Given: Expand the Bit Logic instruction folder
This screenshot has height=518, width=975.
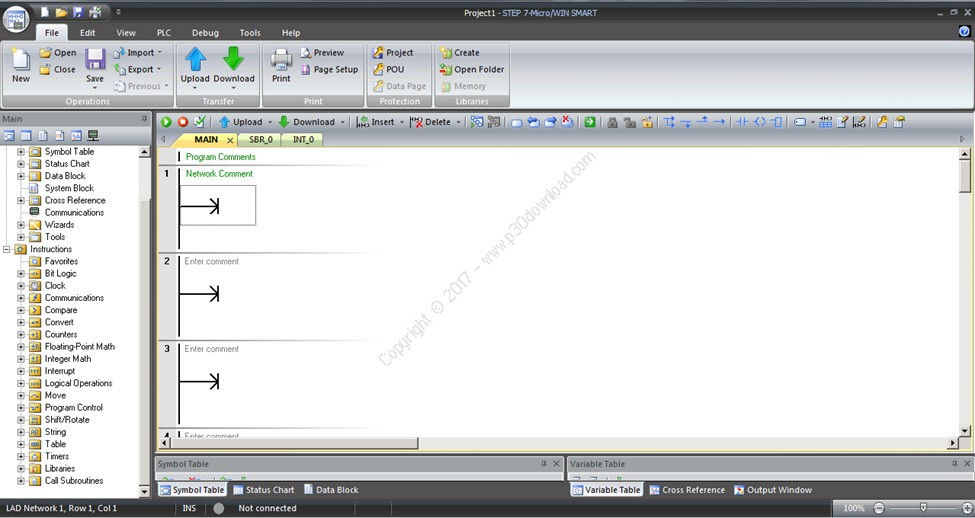Looking at the screenshot, I should pyautogui.click(x=21, y=274).
